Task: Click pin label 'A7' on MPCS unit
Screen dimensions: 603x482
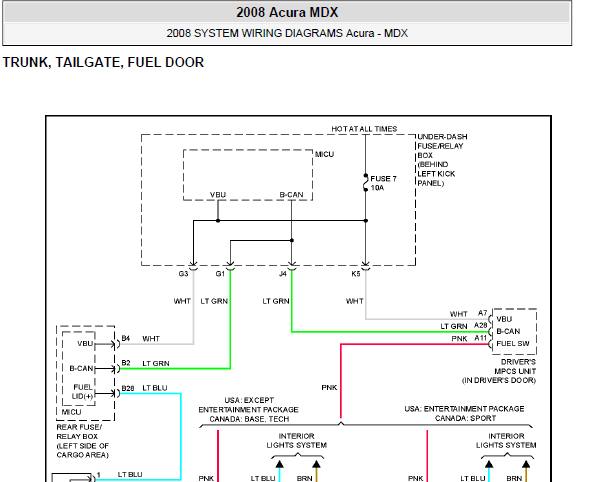Action: click(482, 313)
